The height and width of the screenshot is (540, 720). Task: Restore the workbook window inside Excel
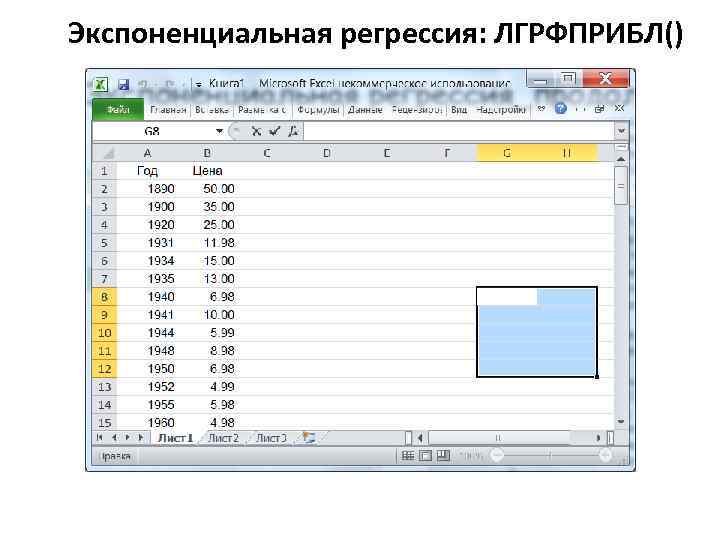(x=599, y=109)
